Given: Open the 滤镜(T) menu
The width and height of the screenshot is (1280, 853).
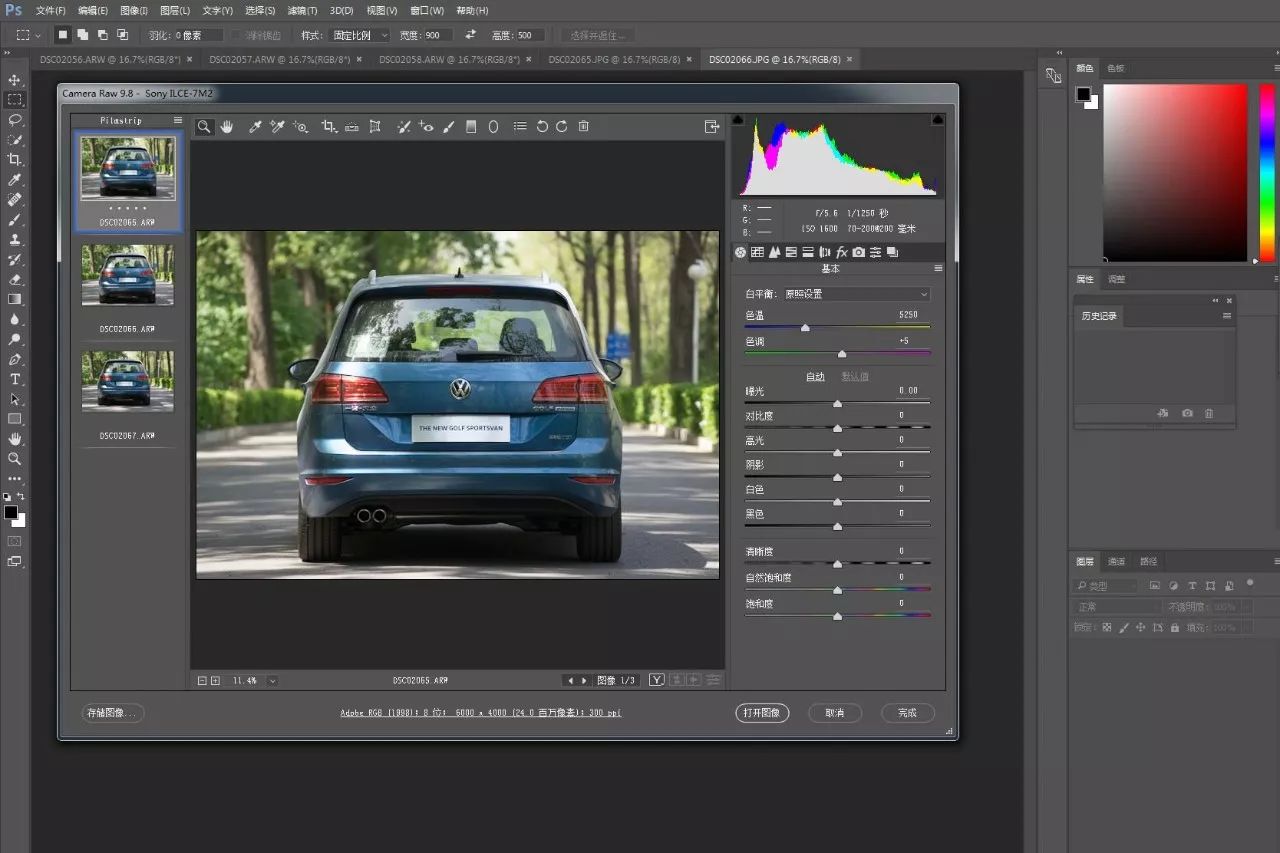Looking at the screenshot, I should (x=302, y=10).
